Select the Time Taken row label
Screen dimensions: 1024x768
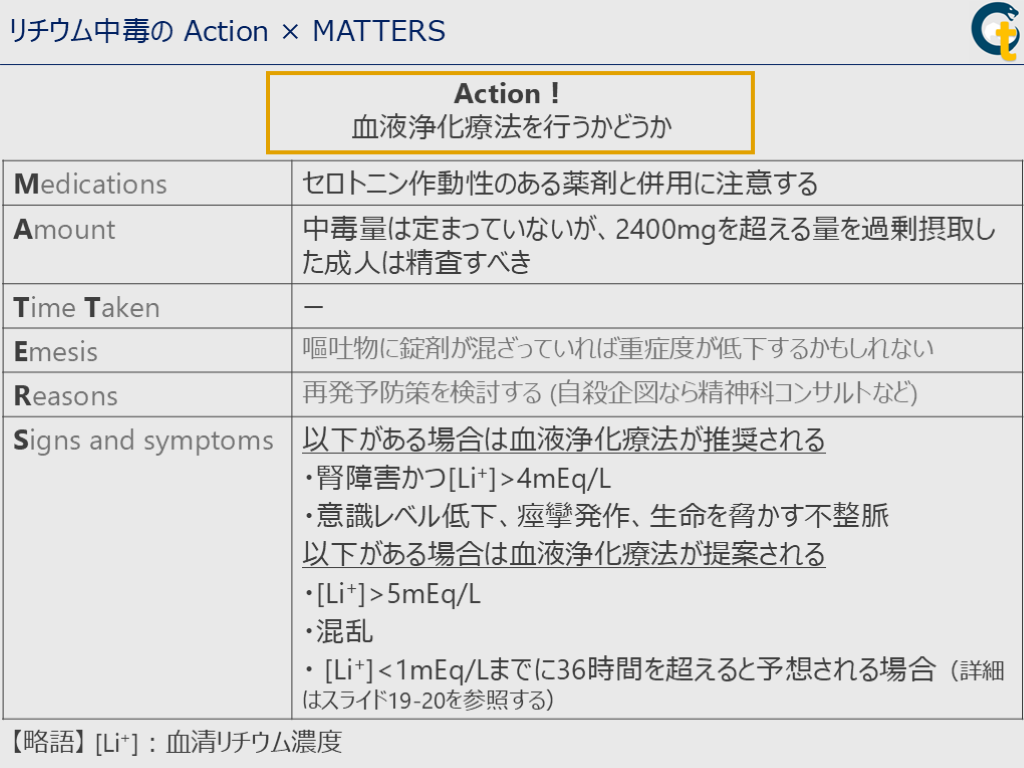pyautogui.click(x=87, y=308)
